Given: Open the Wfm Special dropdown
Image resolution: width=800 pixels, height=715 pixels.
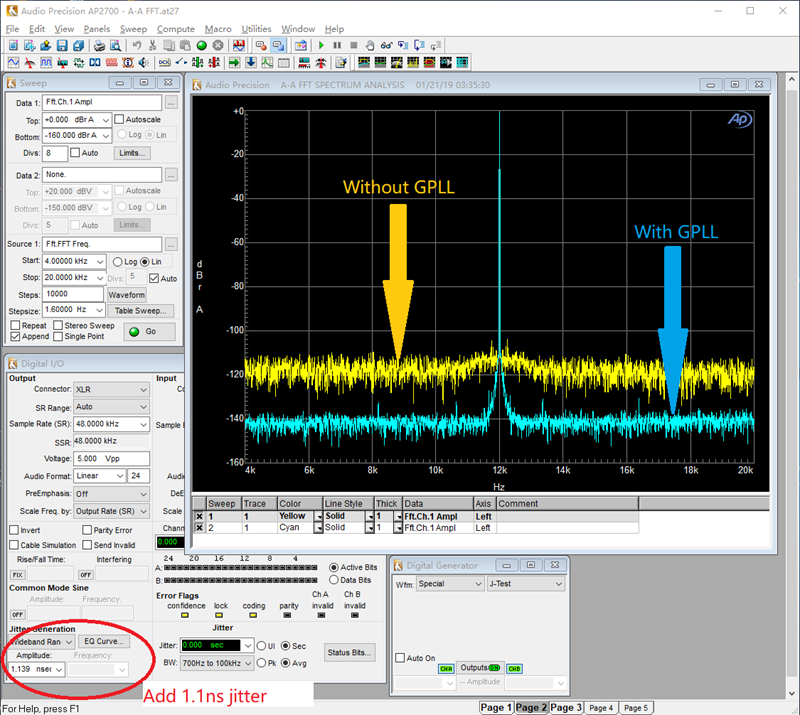Looking at the screenshot, I should 478,583.
